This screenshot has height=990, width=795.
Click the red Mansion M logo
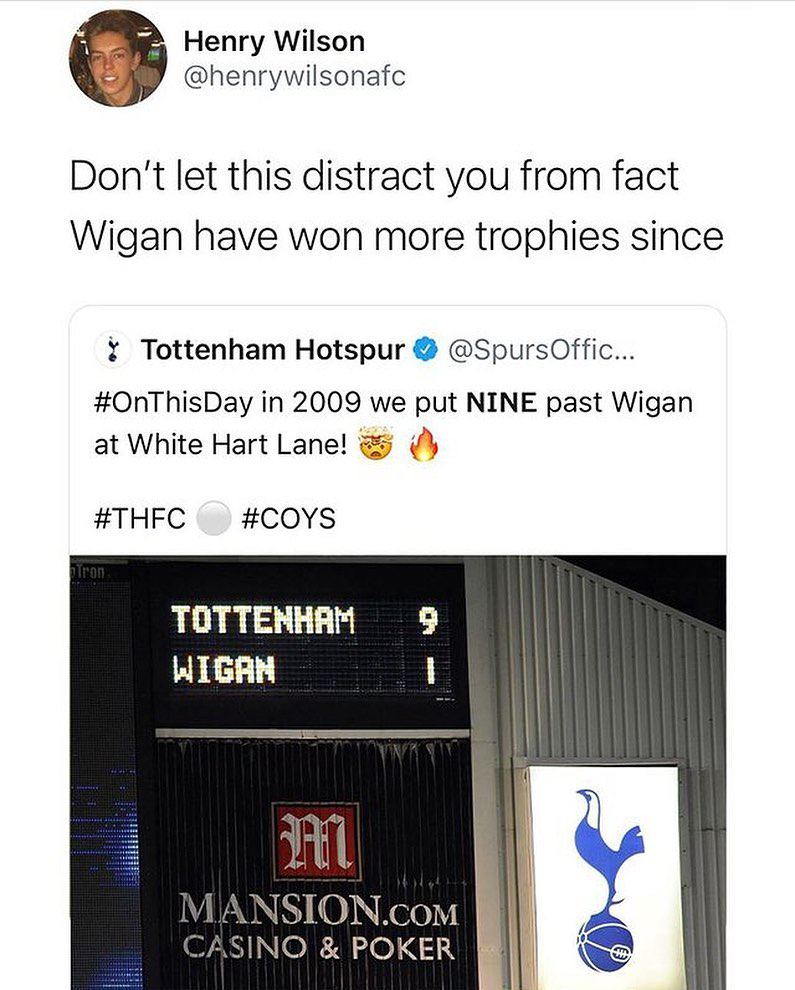(x=316, y=841)
